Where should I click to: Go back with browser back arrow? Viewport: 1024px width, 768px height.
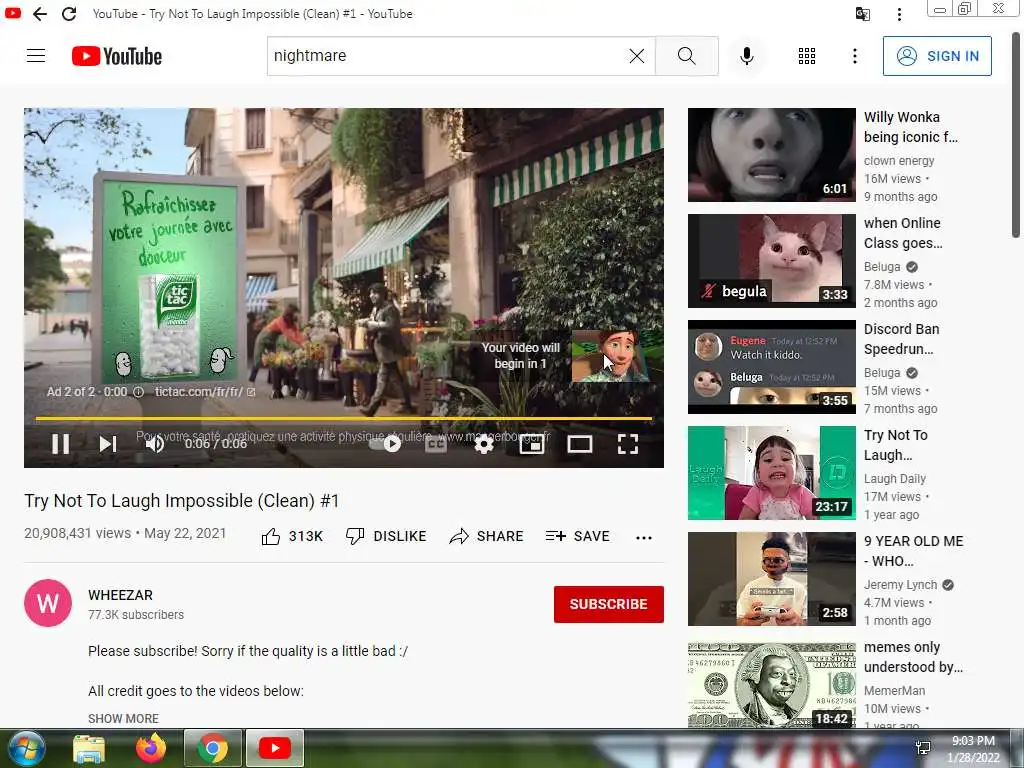(40, 14)
